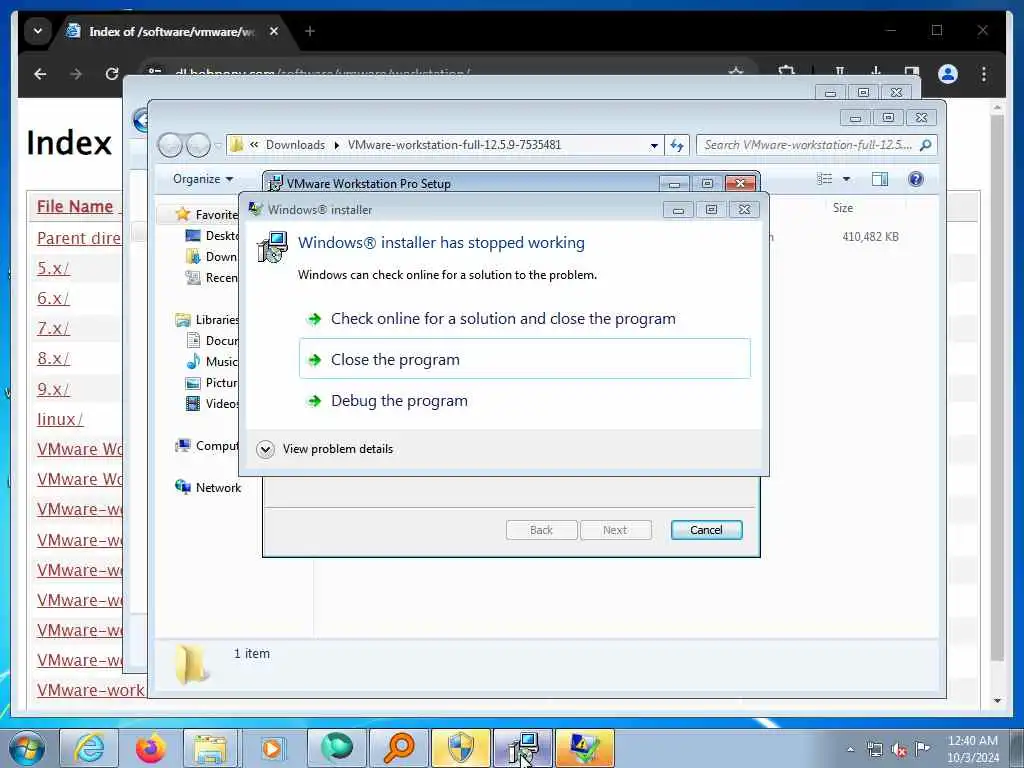Viewport: 1024px width, 768px height.
Task: Click the Windows Start button
Action: tap(27, 748)
